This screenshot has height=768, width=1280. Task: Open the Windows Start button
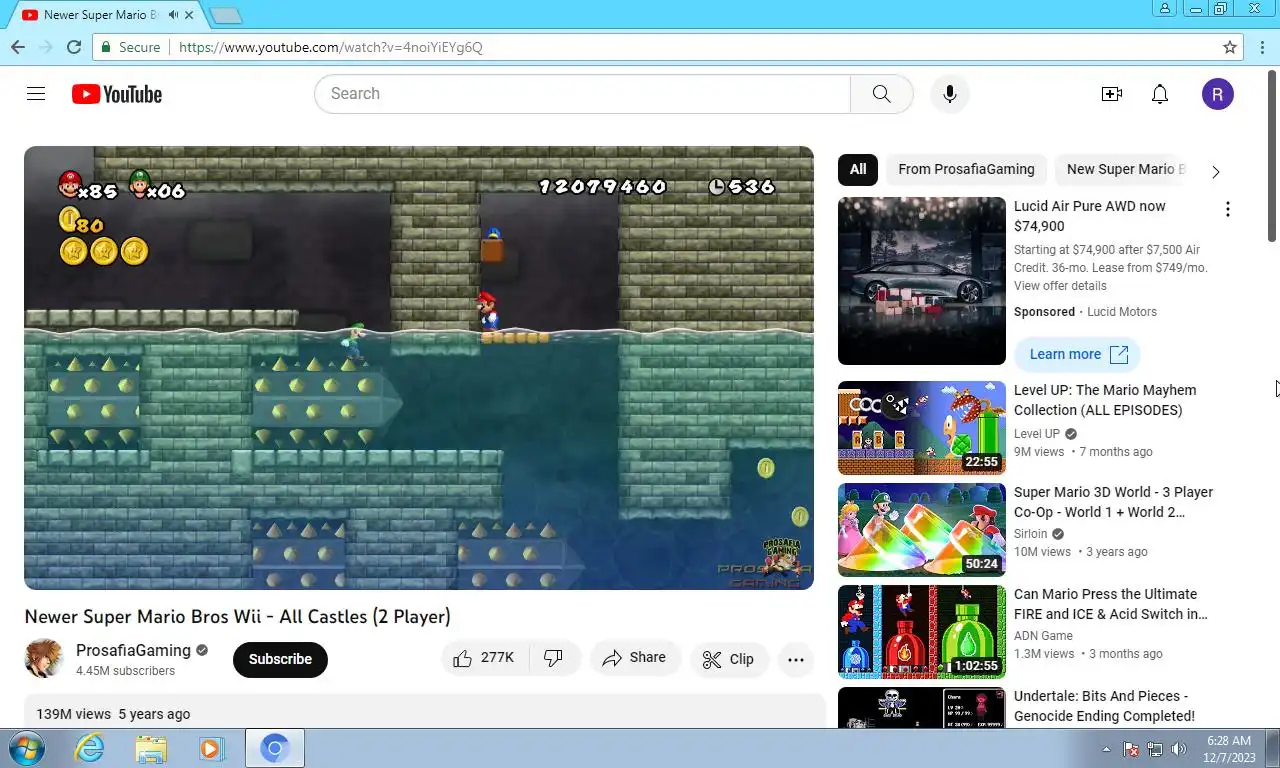26,748
